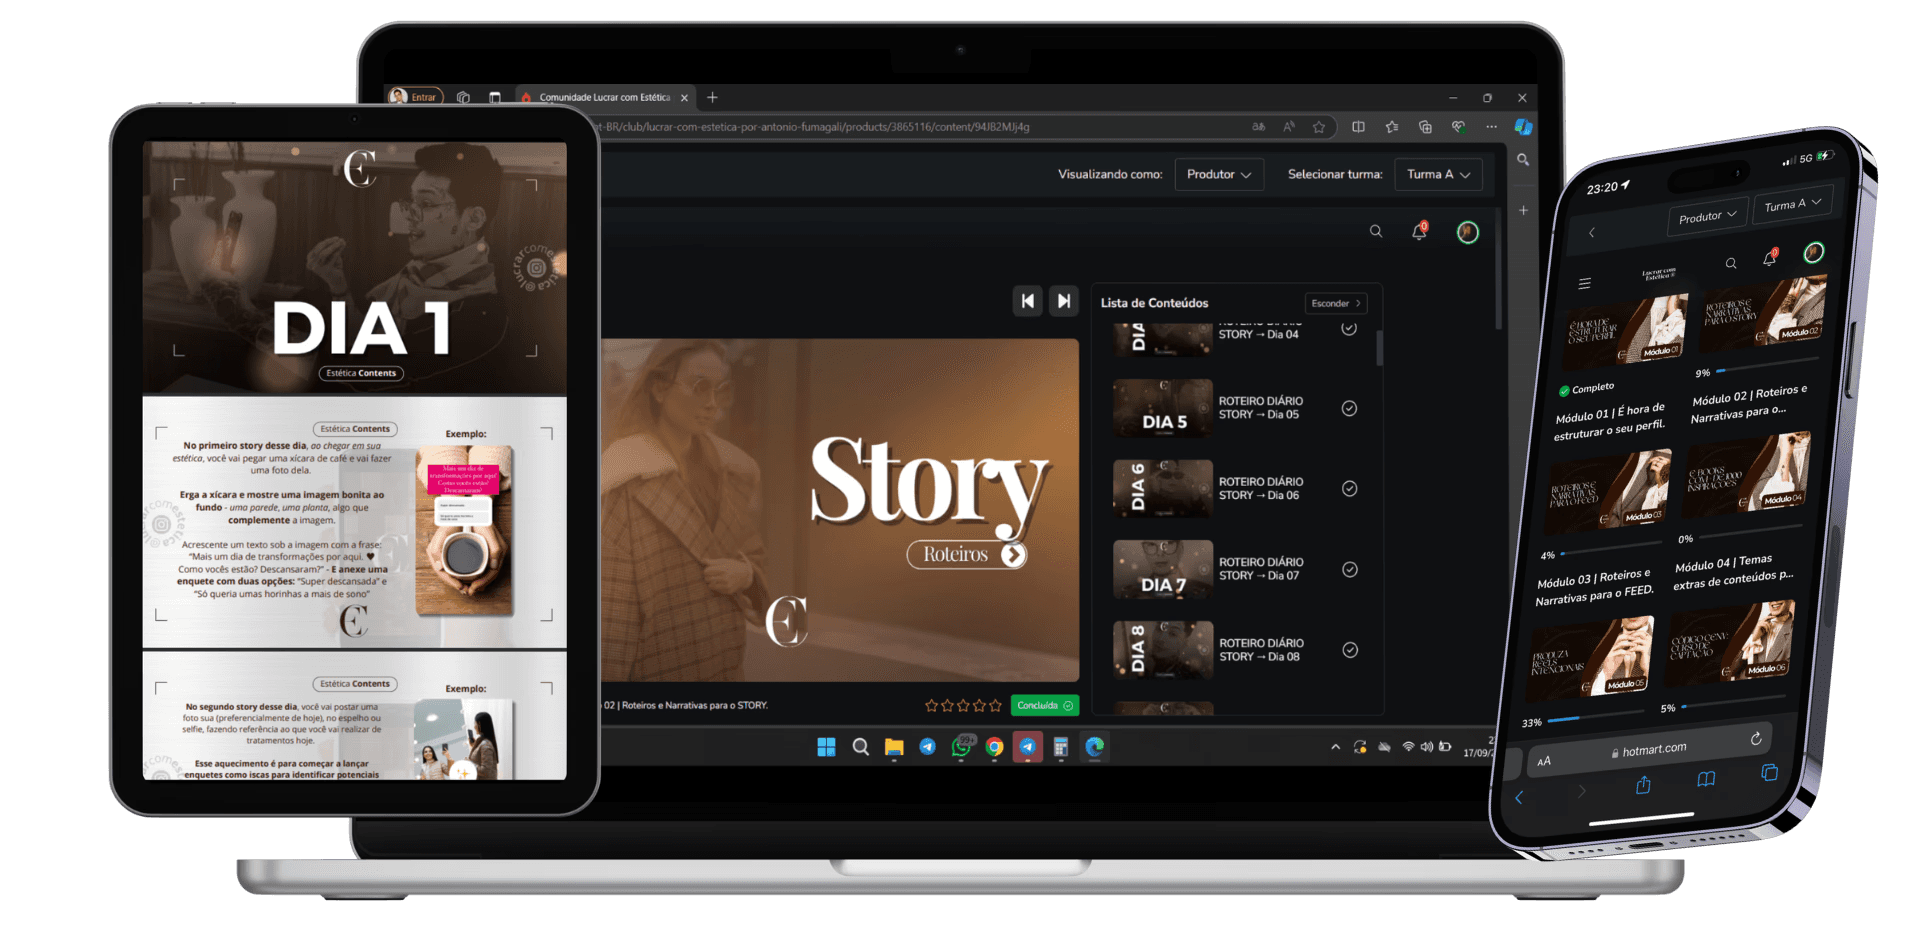
Task: Select ROTEIRO DIÁRIO STORY Dia 08 text
Action: pyautogui.click(x=1261, y=650)
